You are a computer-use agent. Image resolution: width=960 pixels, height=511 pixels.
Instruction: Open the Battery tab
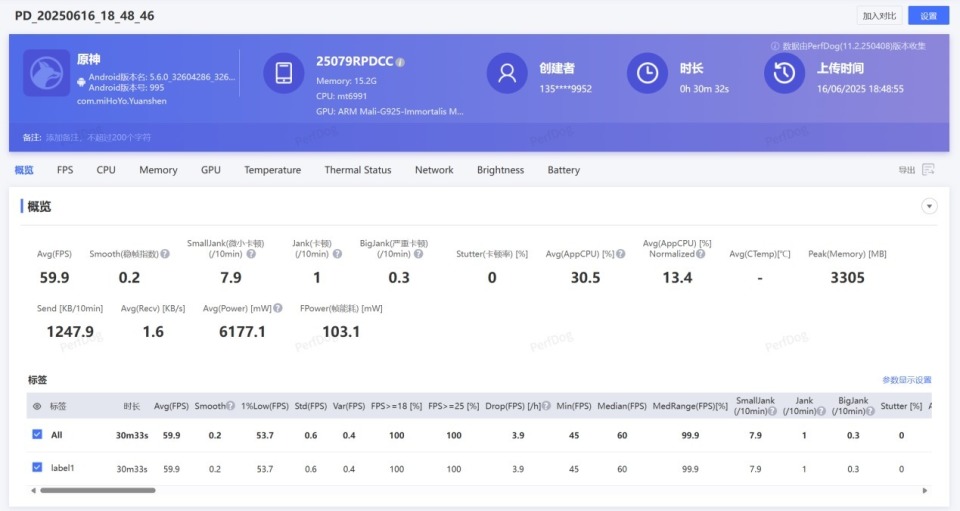[563, 170]
